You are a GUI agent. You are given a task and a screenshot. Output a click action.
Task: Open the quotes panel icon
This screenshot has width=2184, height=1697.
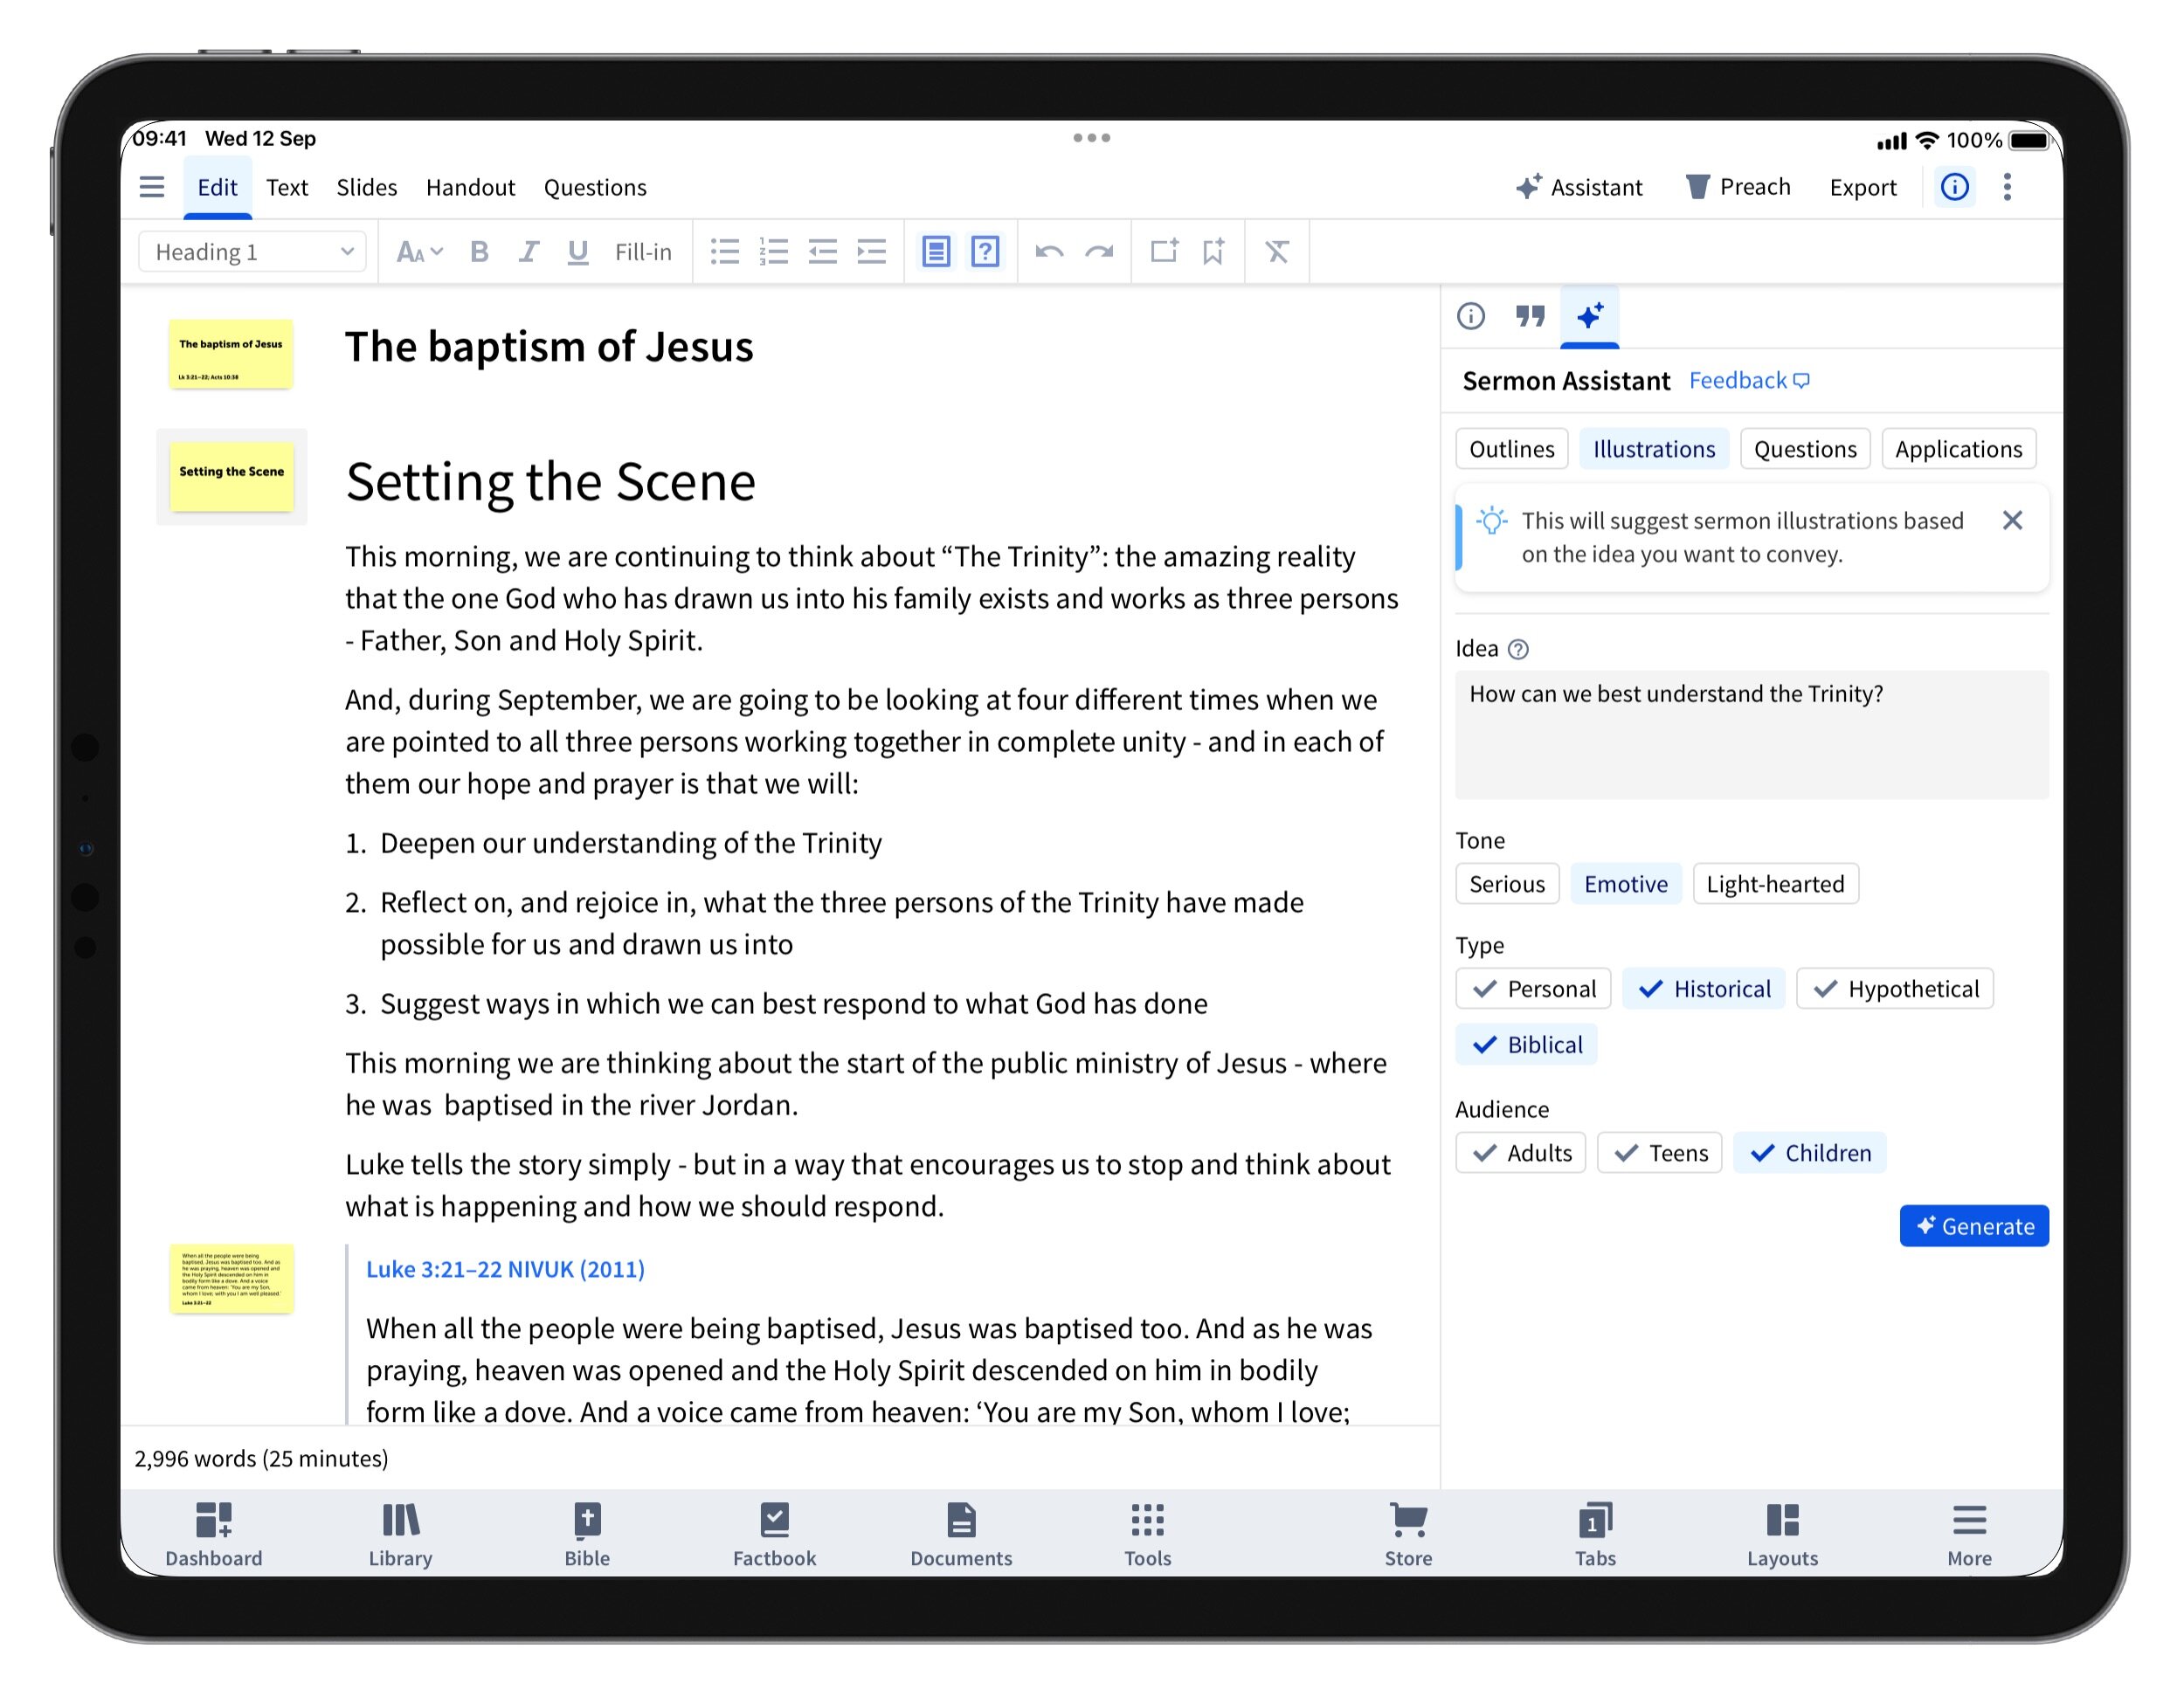(1529, 316)
